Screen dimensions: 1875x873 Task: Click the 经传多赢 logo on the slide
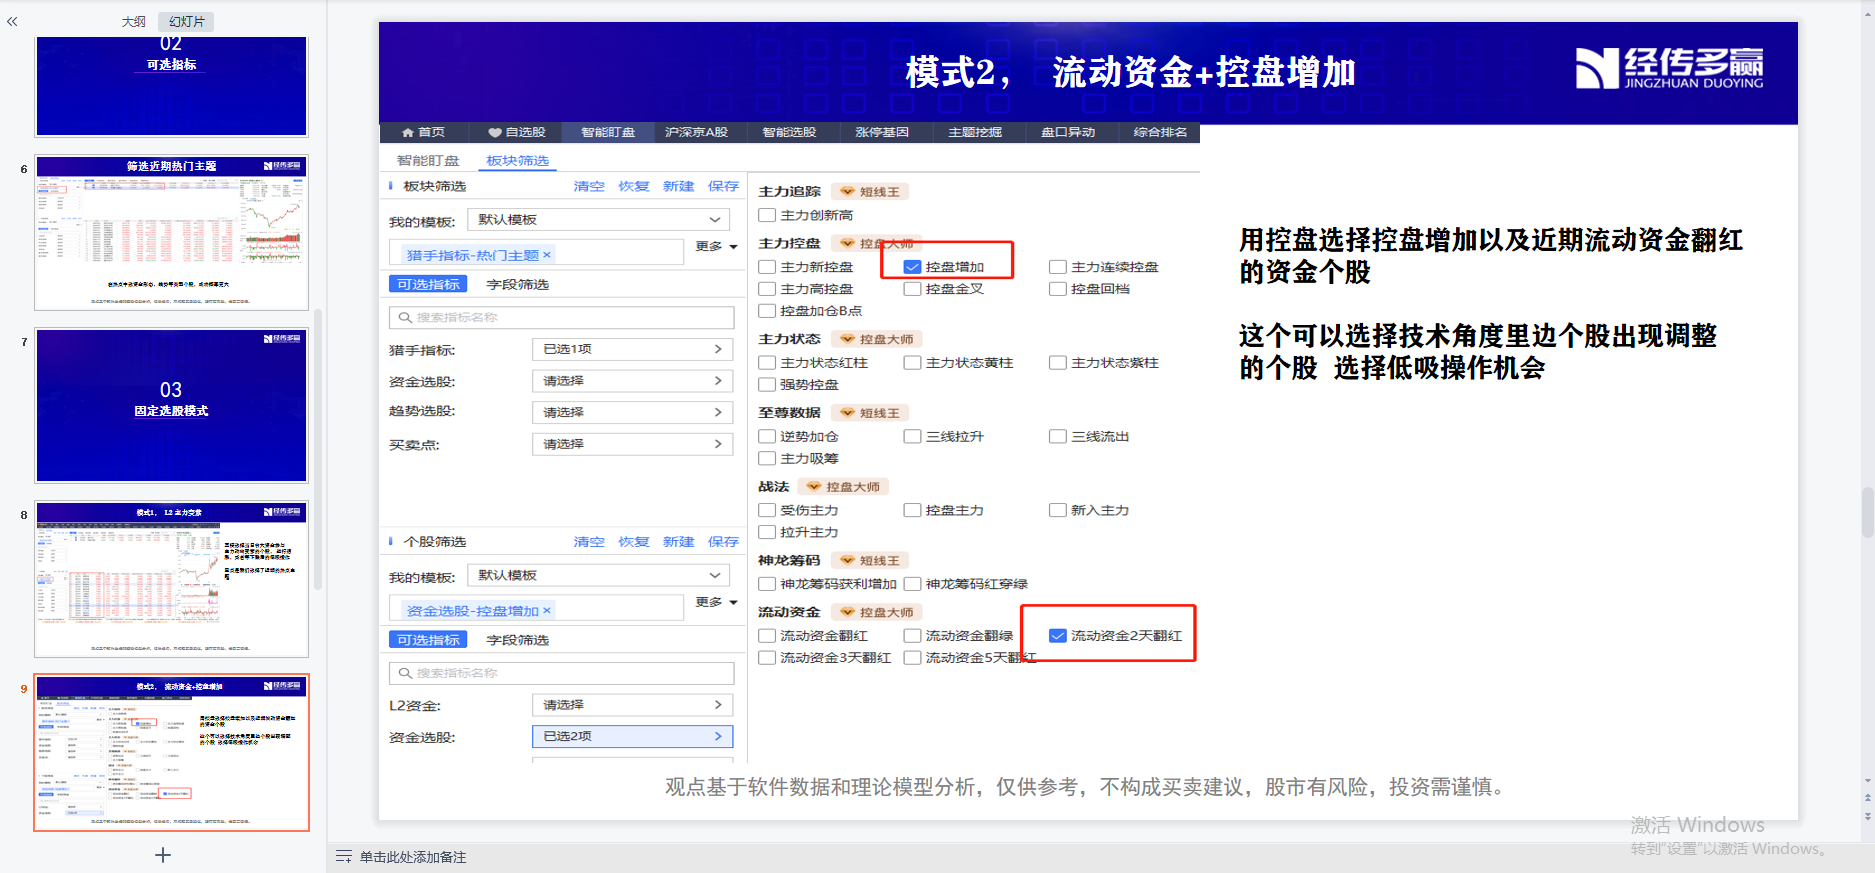(x=1670, y=69)
